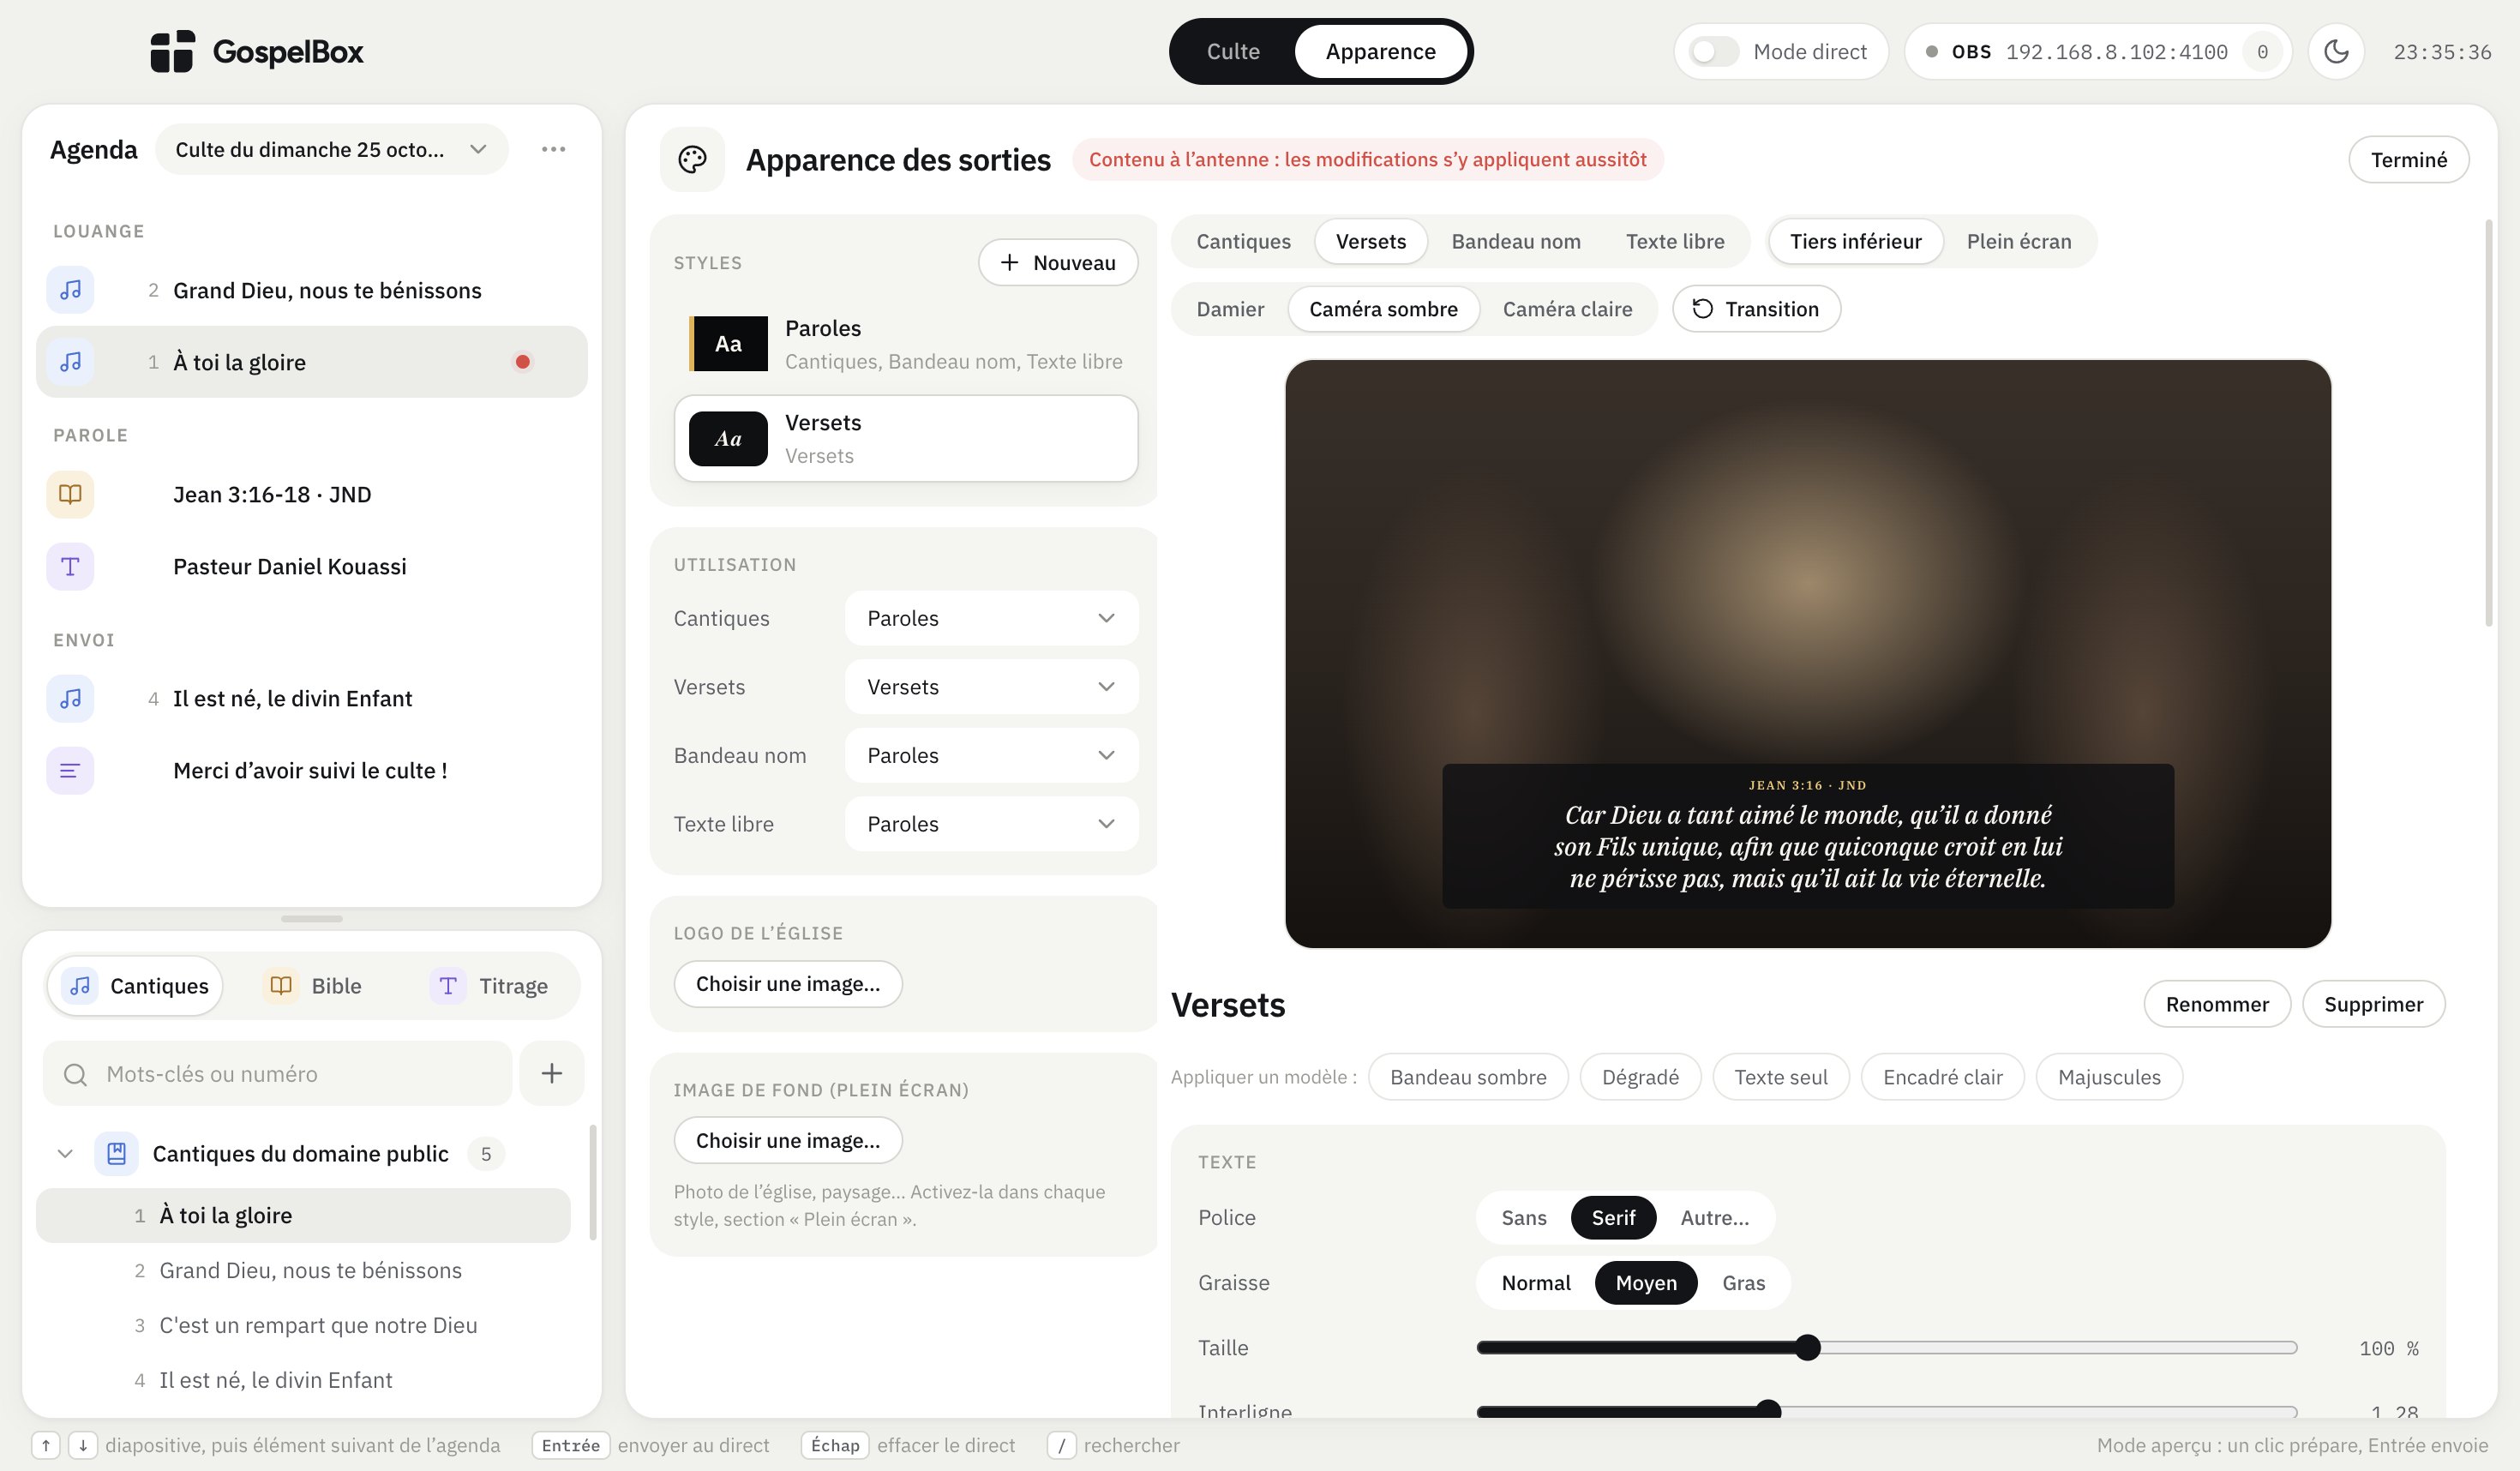The height and width of the screenshot is (1471, 2520).
Task: Toggle dark mode moon icon
Action: (x=2335, y=51)
